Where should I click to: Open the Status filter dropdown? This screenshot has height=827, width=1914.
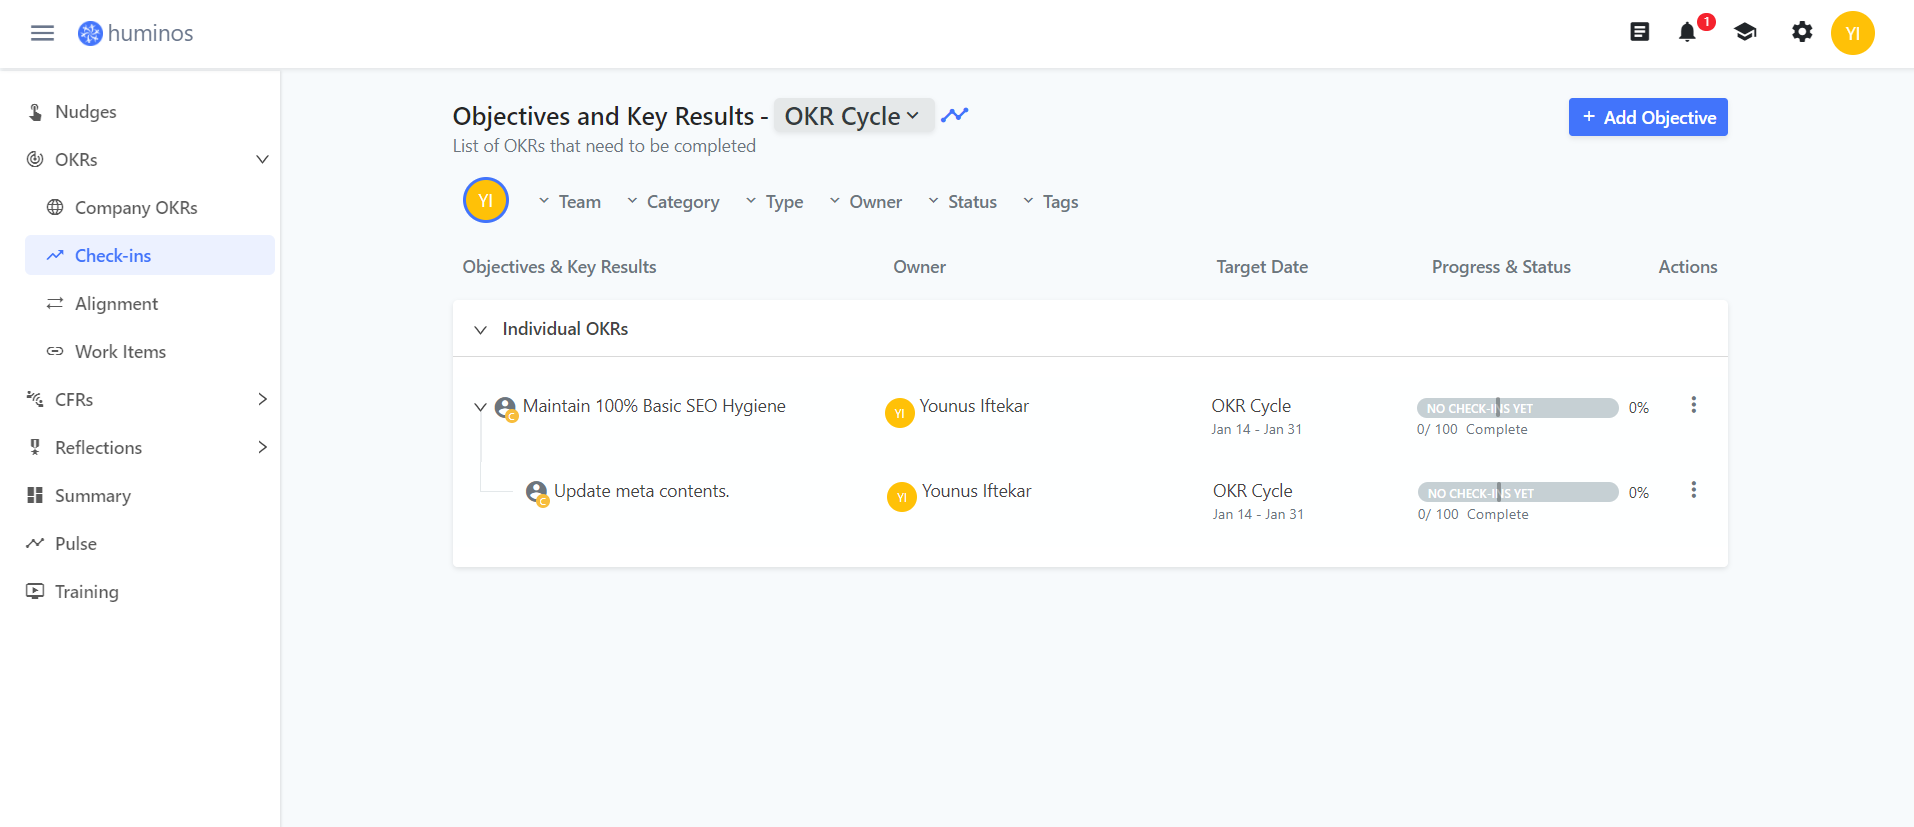click(963, 202)
